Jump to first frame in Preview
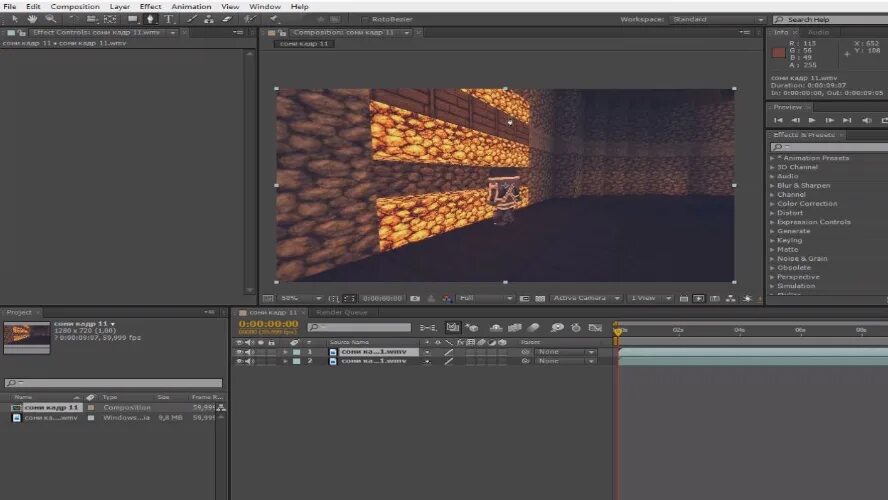888x500 pixels. click(x=778, y=120)
